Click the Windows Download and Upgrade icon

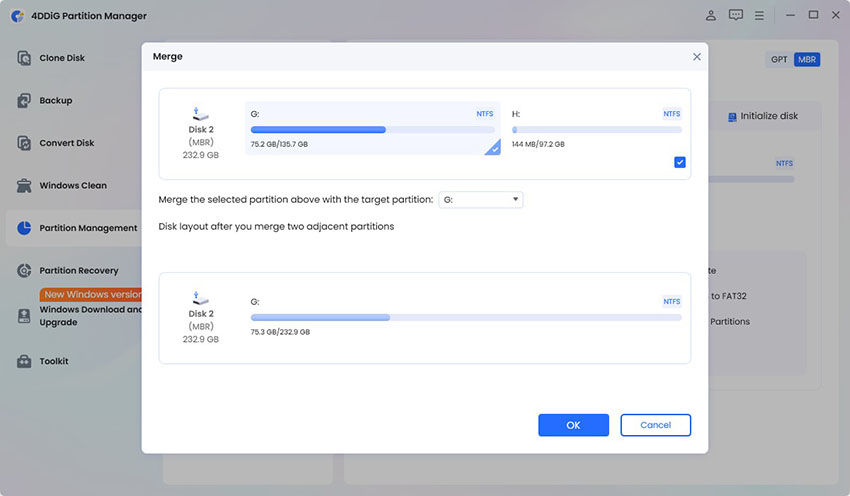point(24,315)
